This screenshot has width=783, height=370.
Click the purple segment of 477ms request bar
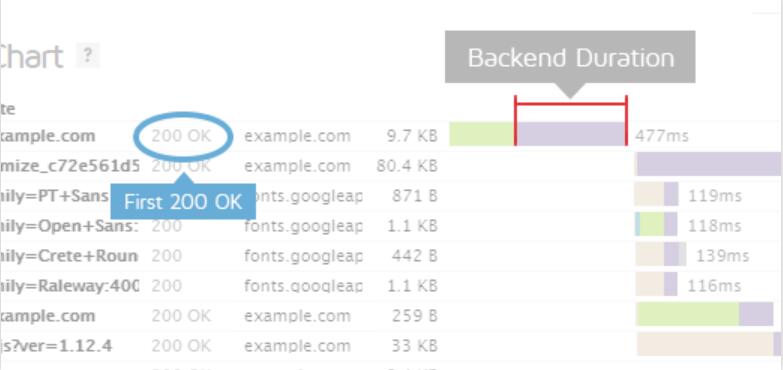(x=571, y=134)
